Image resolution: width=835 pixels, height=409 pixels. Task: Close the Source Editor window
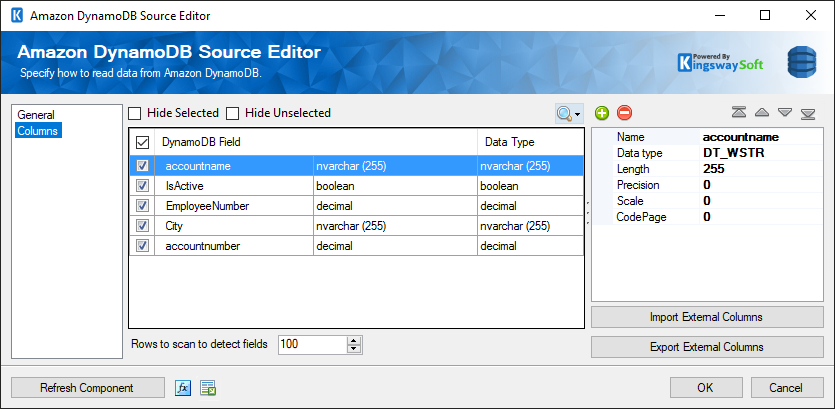(x=811, y=15)
